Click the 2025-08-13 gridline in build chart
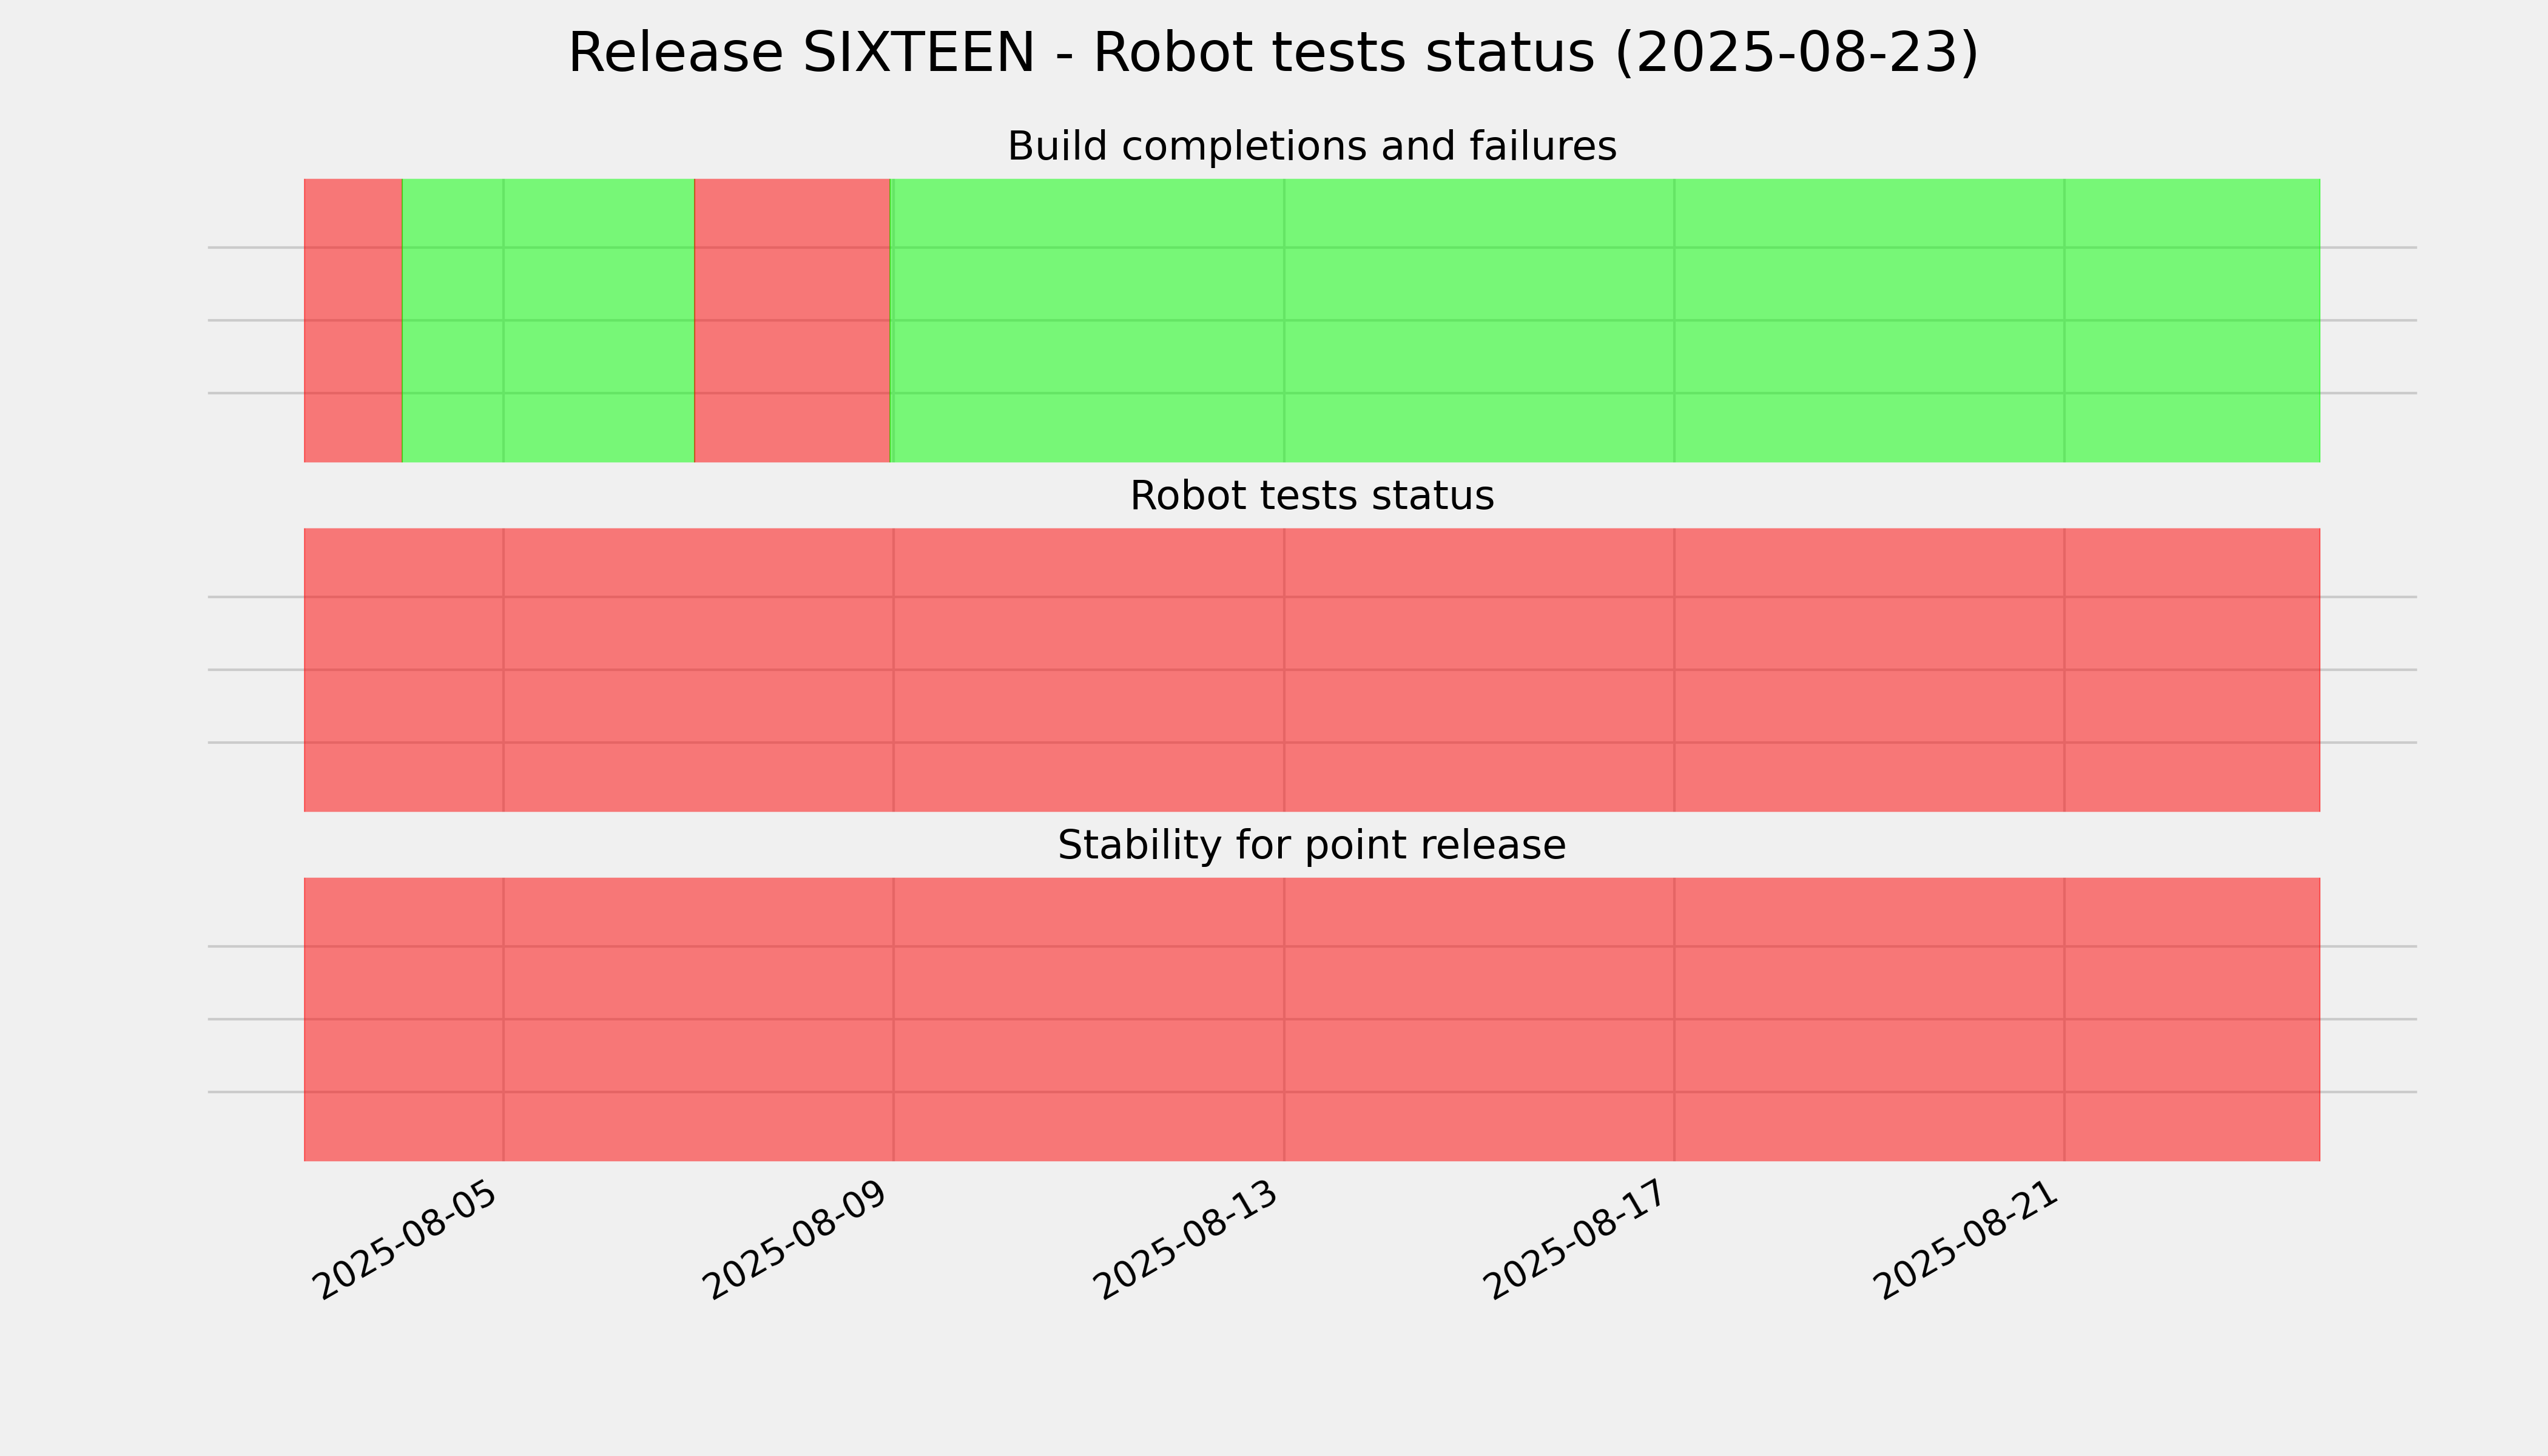Image resolution: width=2548 pixels, height=1456 pixels. pyautogui.click(x=1284, y=320)
